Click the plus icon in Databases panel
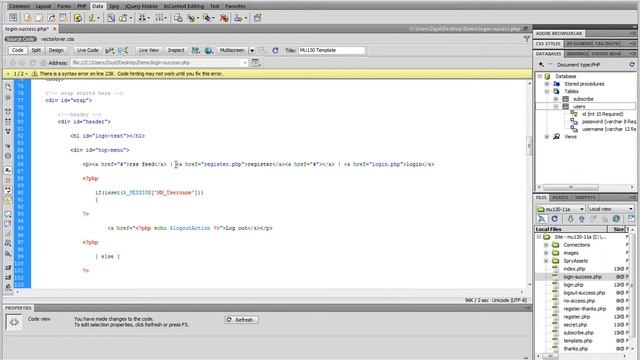Image resolution: width=640 pixels, height=360 pixels. click(x=541, y=64)
